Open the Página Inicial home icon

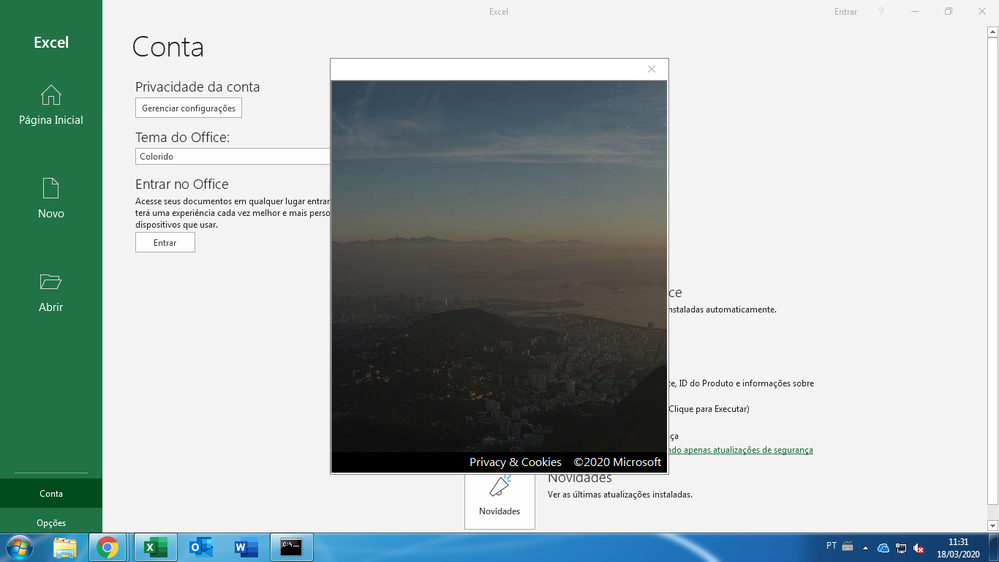(x=51, y=96)
